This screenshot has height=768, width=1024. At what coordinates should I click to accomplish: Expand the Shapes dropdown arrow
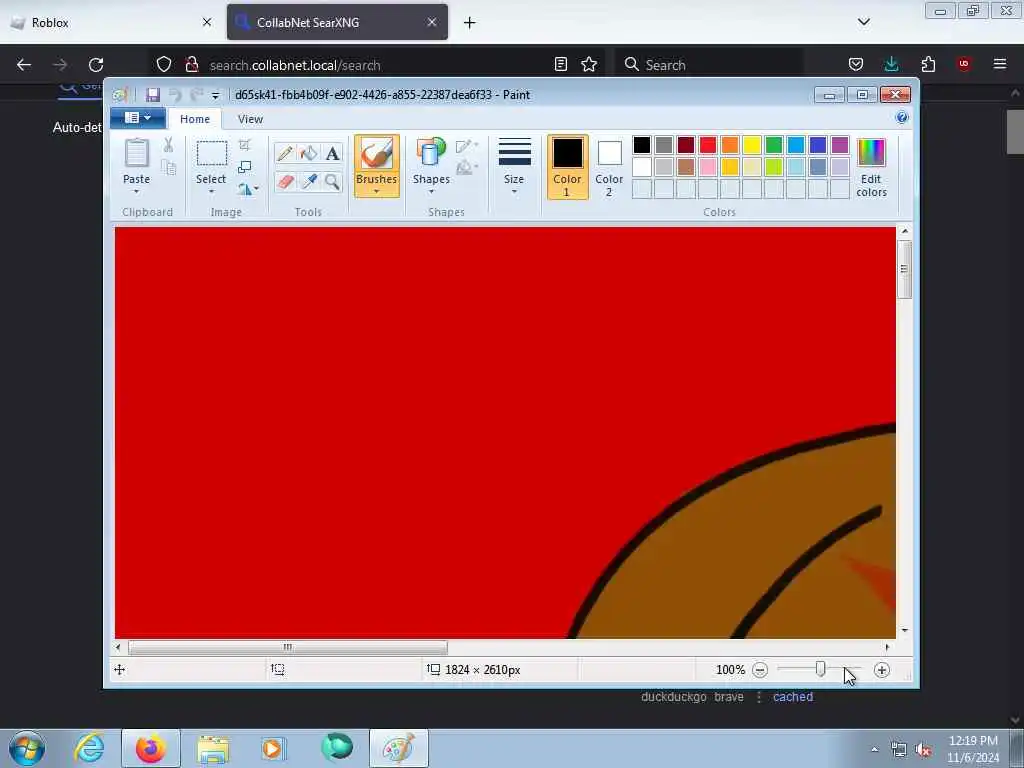point(431,191)
